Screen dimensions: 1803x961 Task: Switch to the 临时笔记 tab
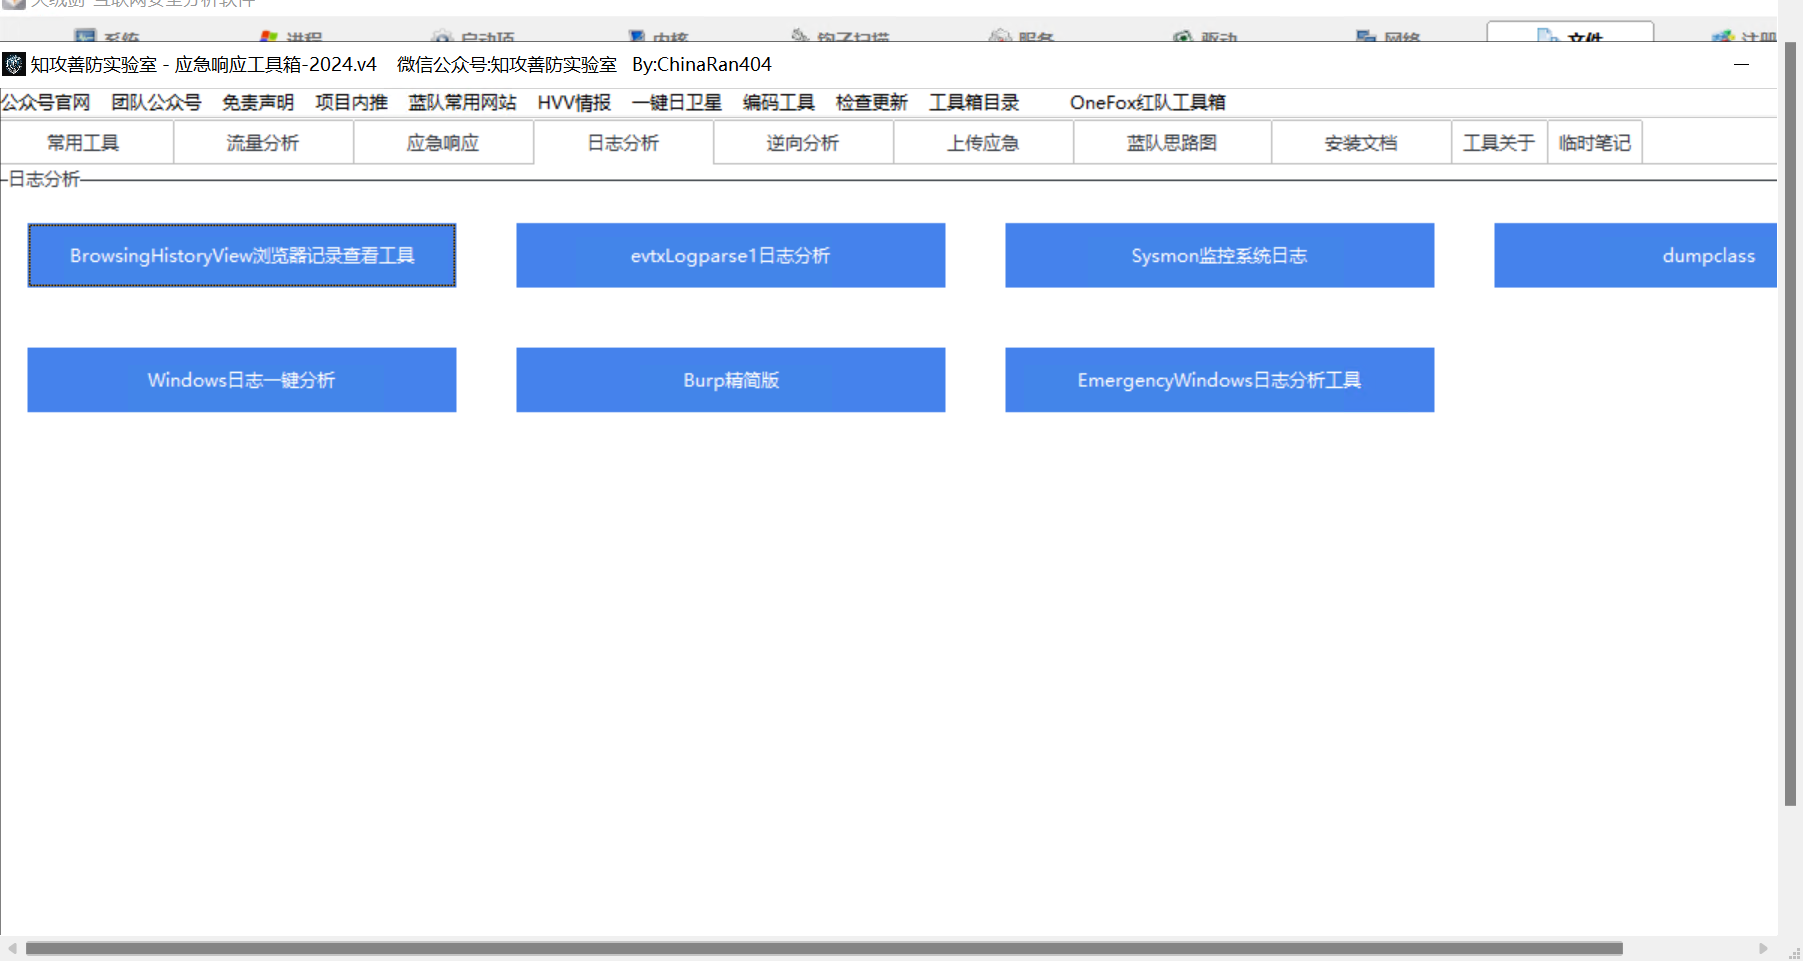[x=1595, y=143]
